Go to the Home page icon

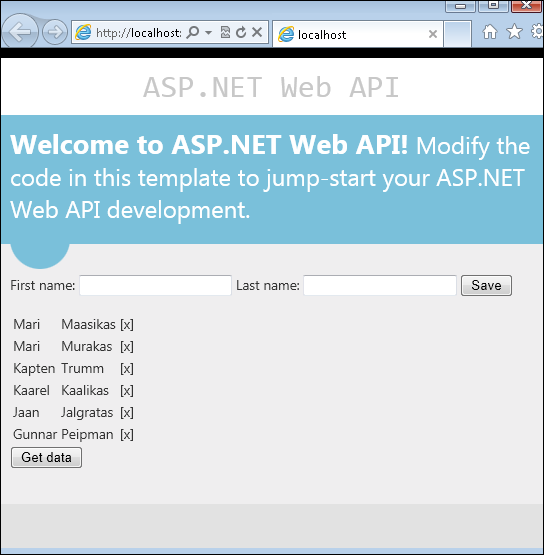tap(490, 32)
